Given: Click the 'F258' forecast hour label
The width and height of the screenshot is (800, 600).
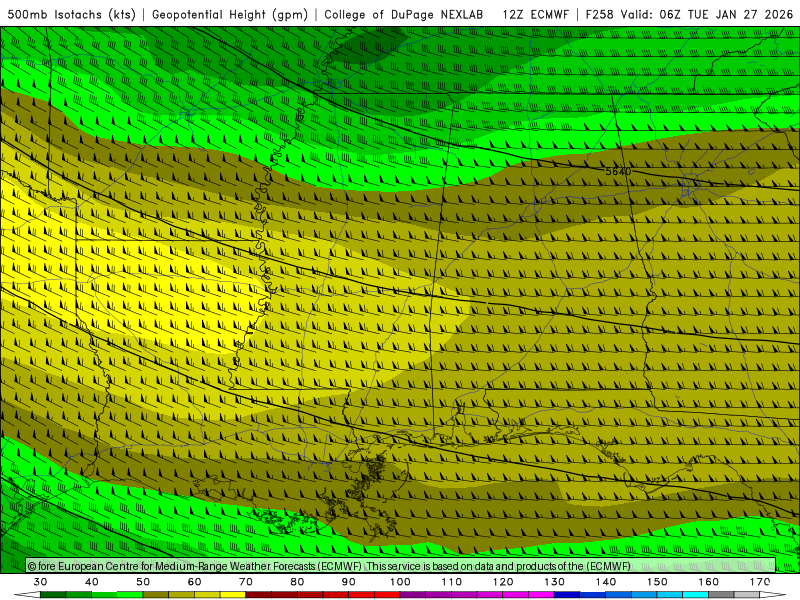Looking at the screenshot, I should coord(599,14).
